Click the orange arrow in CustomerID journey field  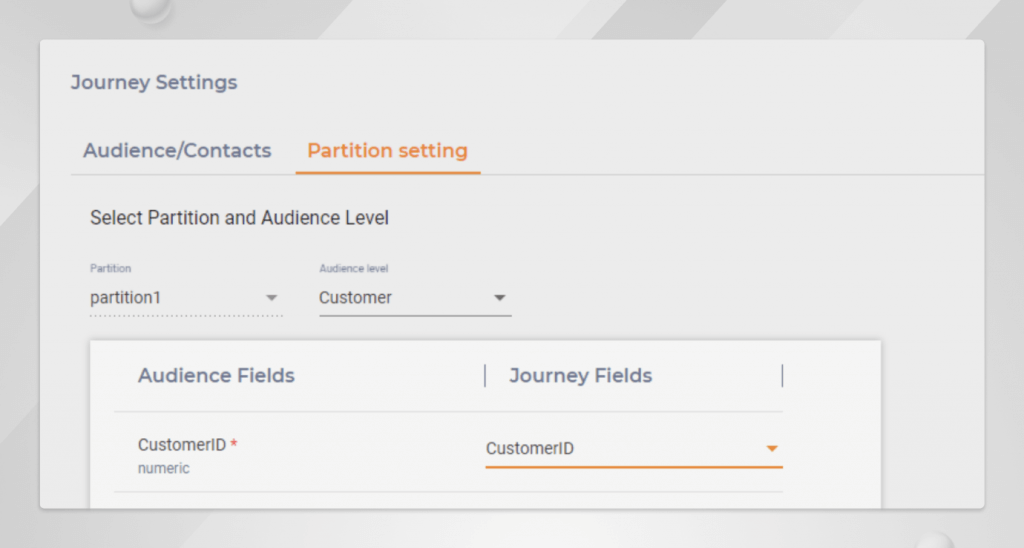[x=772, y=449]
